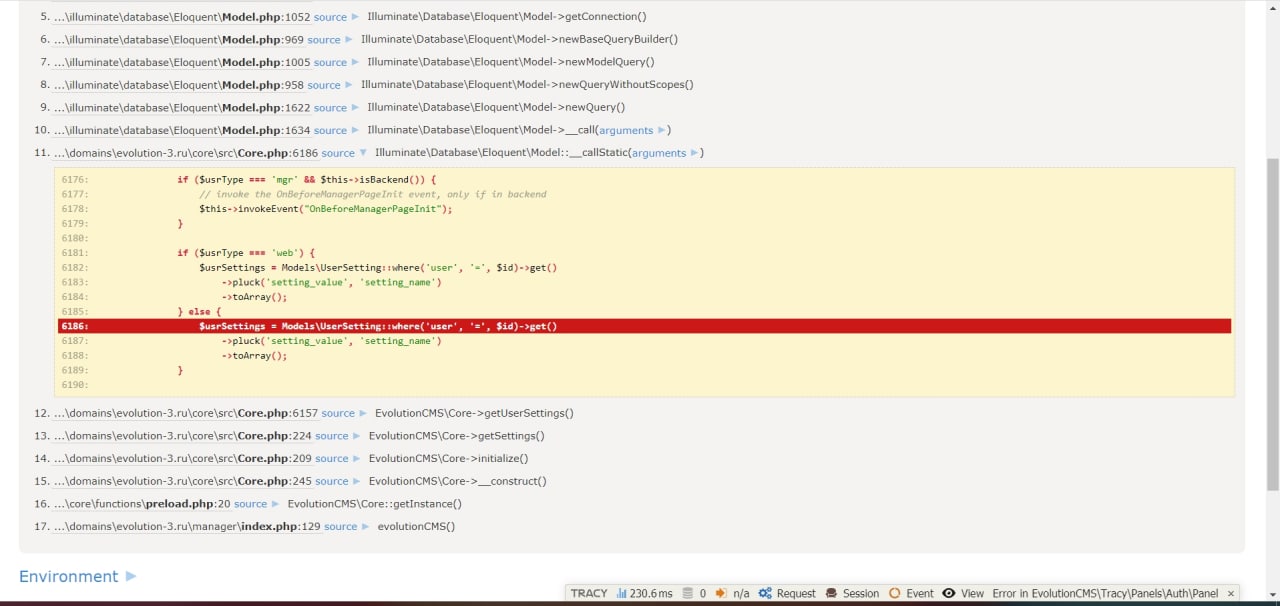Open the routing n/a panel

click(x=733, y=593)
